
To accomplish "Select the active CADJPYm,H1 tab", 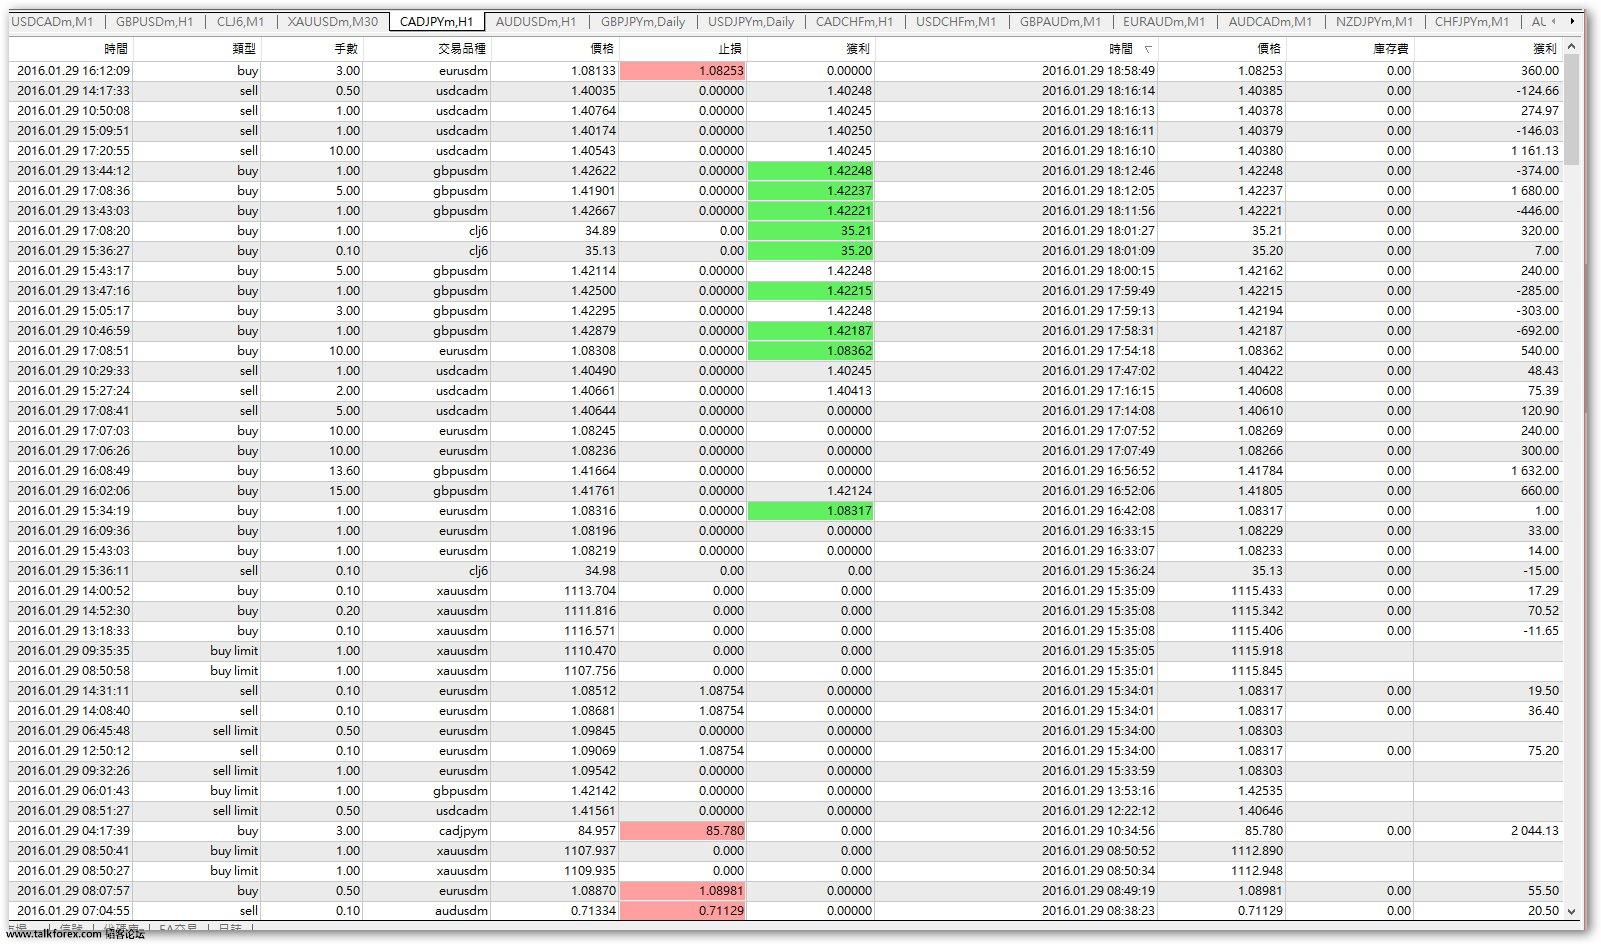I will pyautogui.click(x=436, y=21).
